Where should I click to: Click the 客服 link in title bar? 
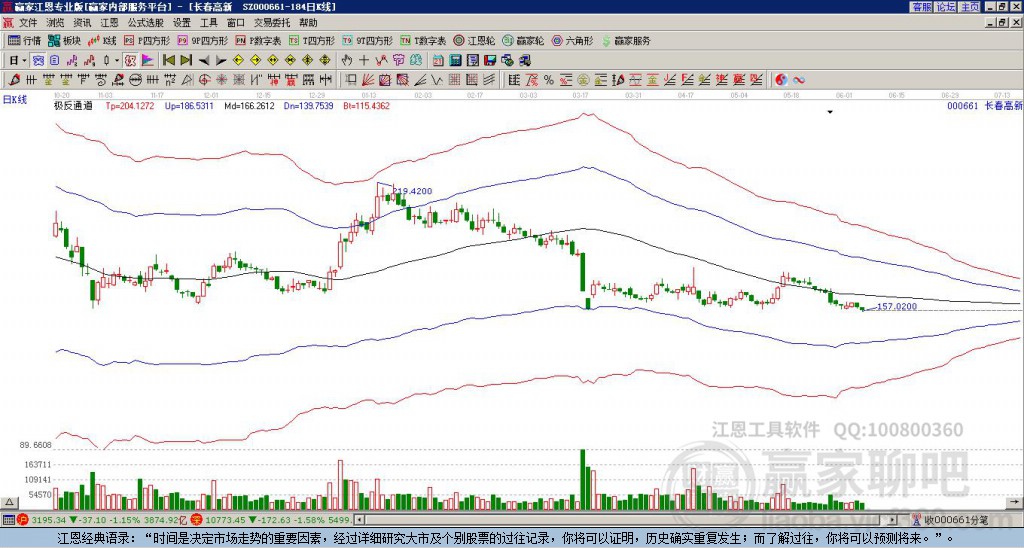point(921,7)
